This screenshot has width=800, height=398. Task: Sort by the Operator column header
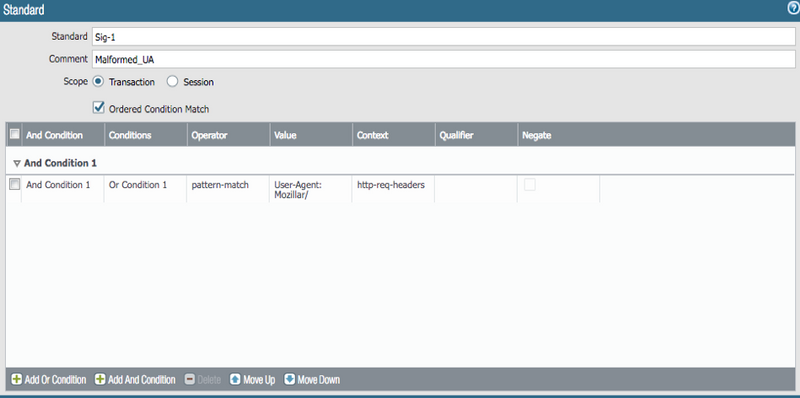(229, 135)
